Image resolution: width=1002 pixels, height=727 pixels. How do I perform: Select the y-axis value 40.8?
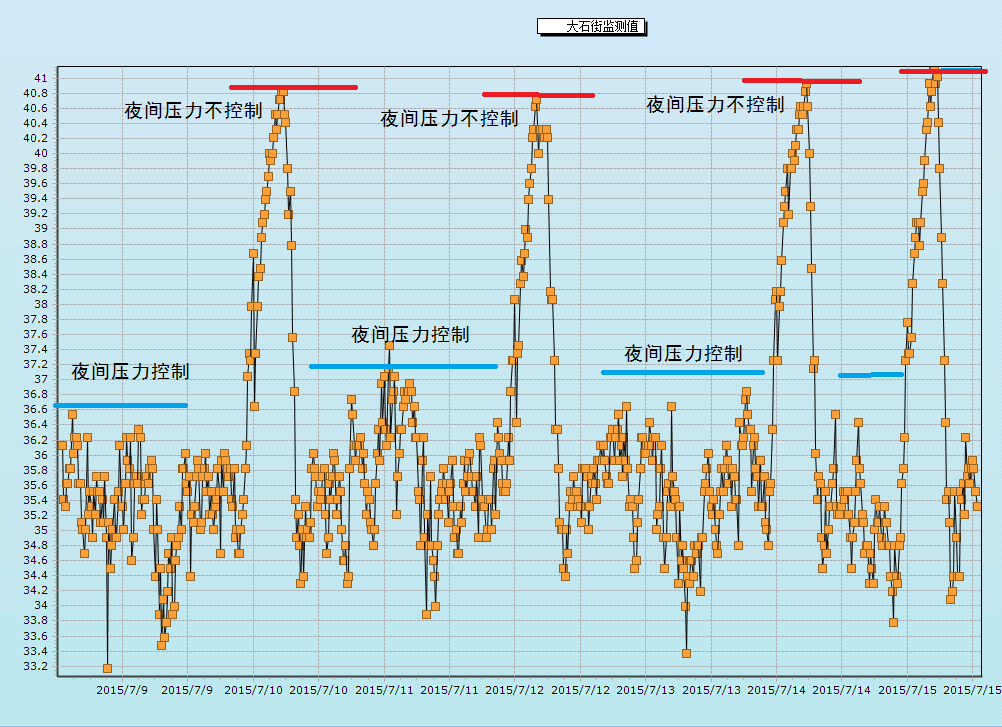tap(36, 93)
